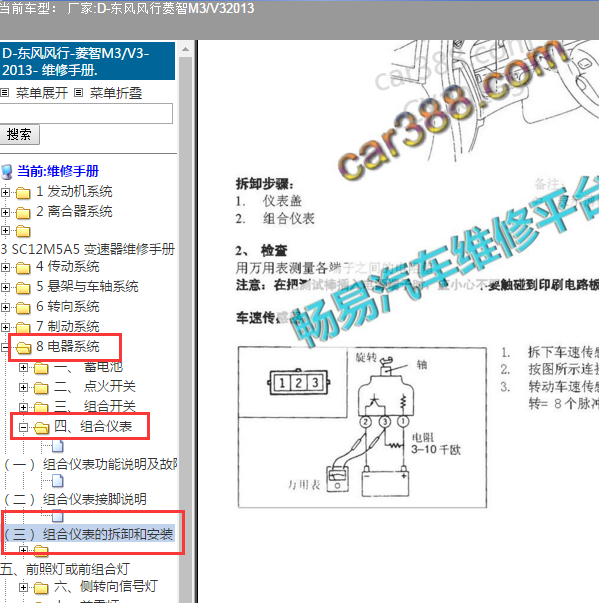Click the computer icon beside 当前:维修手册

[7, 172]
